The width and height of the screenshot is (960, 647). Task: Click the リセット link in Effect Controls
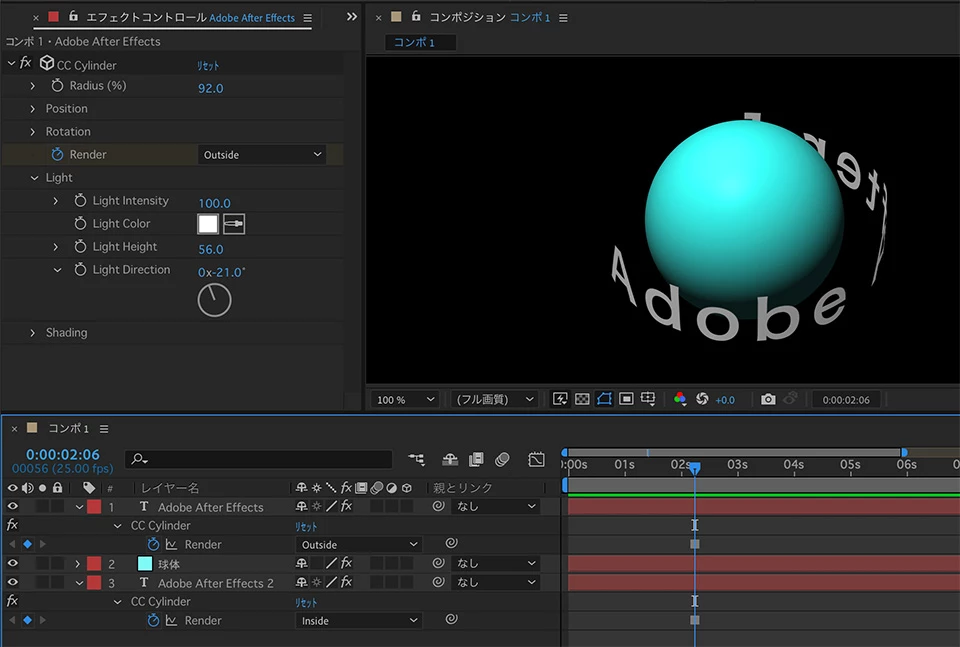tap(208, 65)
